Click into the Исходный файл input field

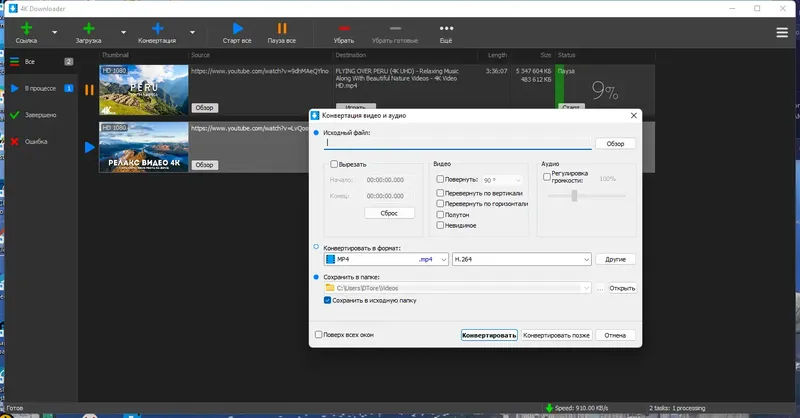pyautogui.click(x=458, y=143)
